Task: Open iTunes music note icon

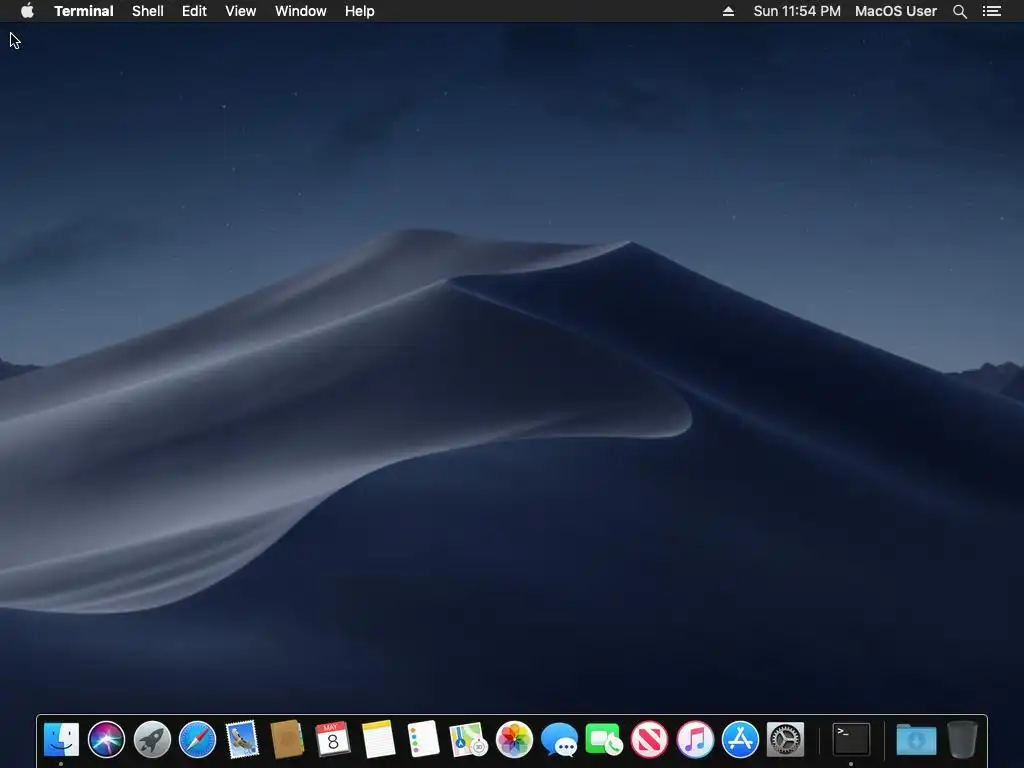Action: [x=695, y=739]
